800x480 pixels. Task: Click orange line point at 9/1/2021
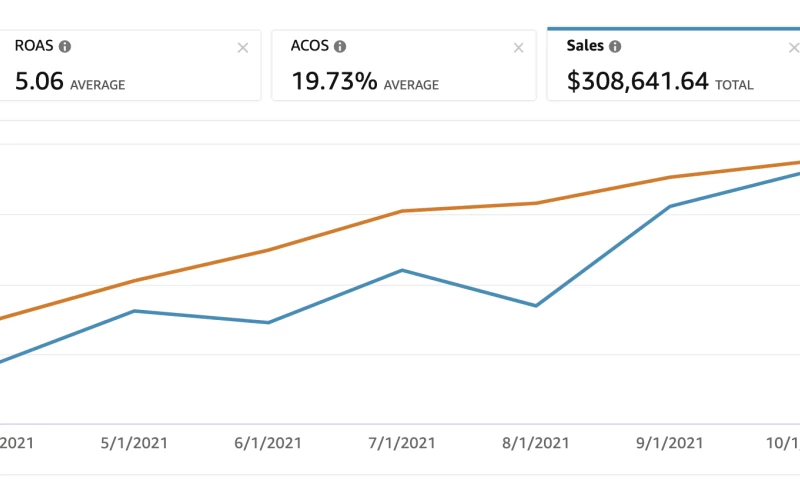tap(669, 178)
